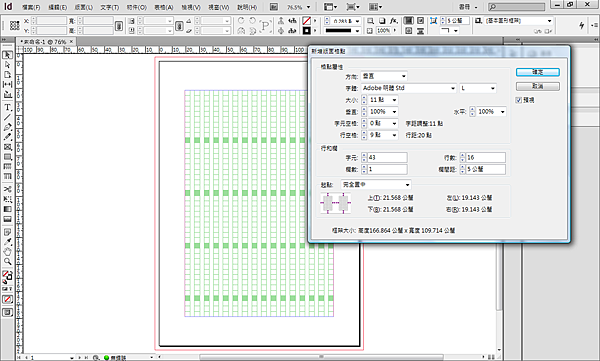The width and height of the screenshot is (600, 361).
Task: Open the 文字(T) menu
Action: click(110, 7)
